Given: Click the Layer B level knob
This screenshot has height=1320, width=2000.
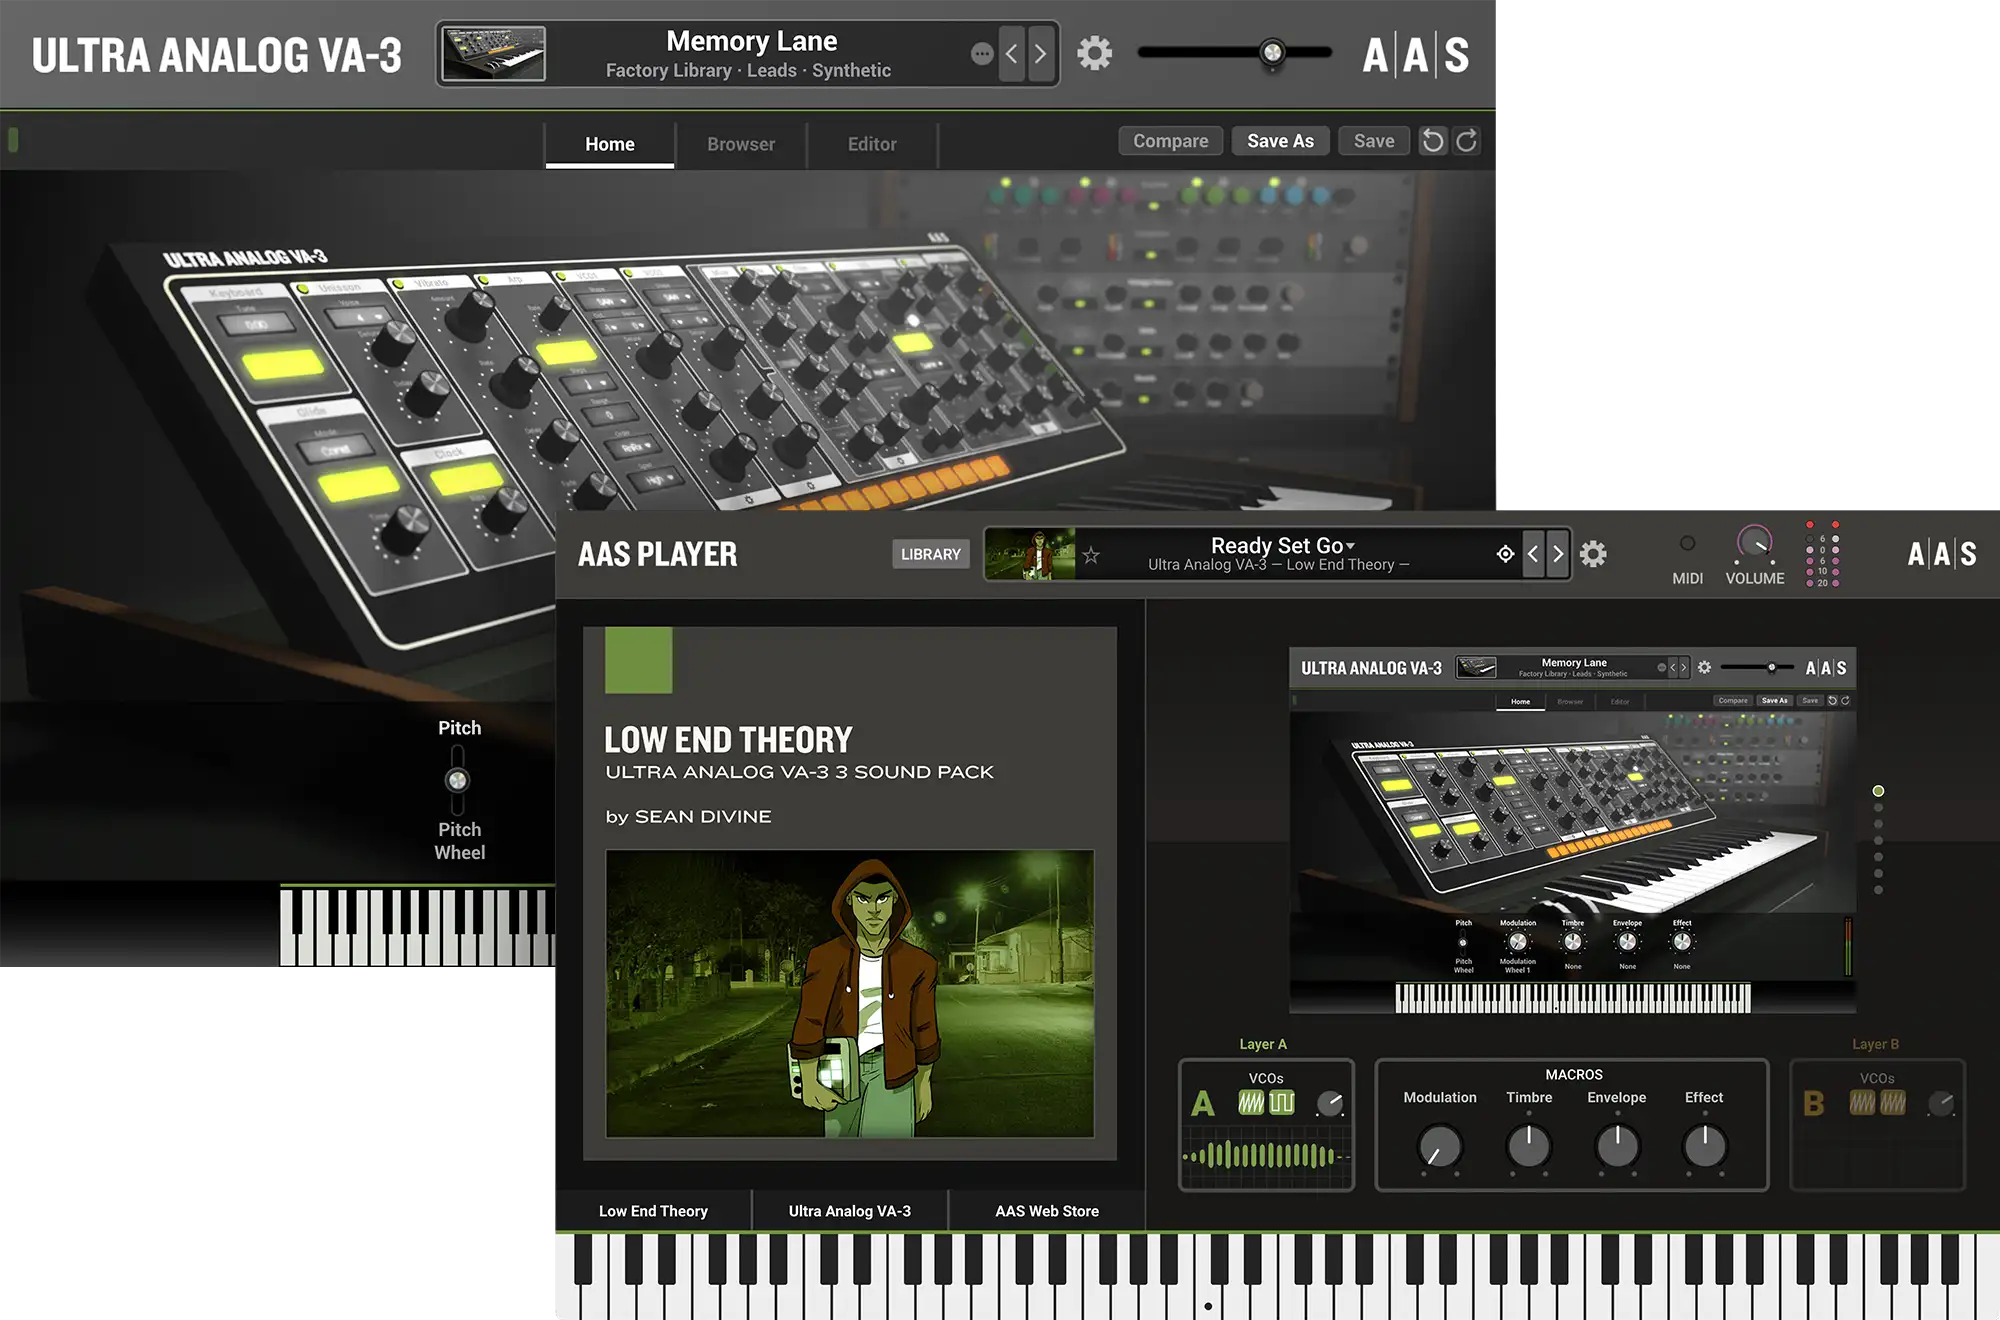Looking at the screenshot, I should [1941, 1103].
